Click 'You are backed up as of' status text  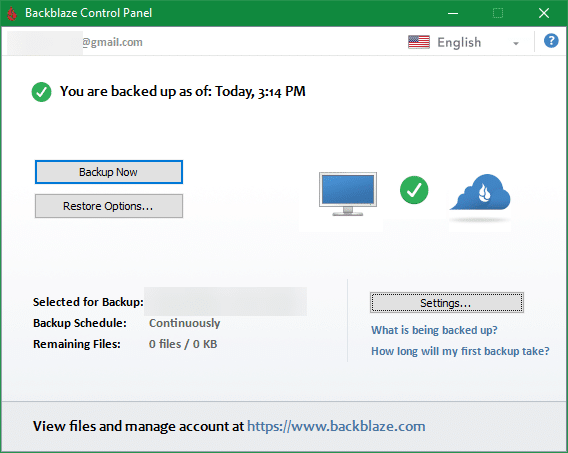pyautogui.click(x=183, y=92)
